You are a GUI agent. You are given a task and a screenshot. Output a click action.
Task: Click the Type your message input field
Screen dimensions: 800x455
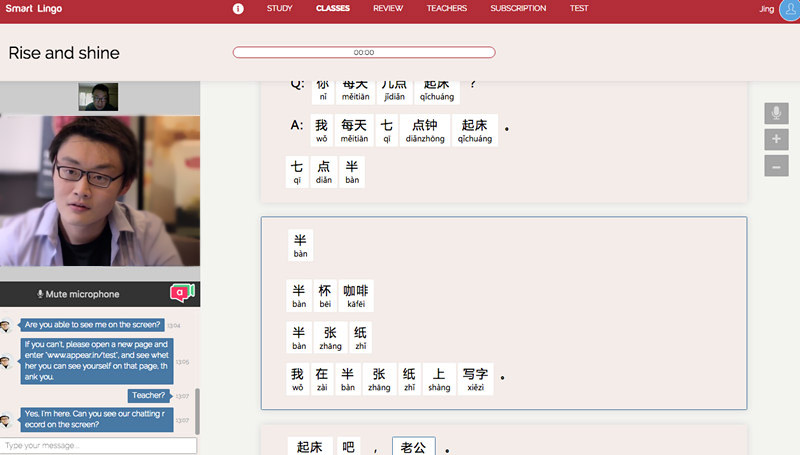click(98, 445)
